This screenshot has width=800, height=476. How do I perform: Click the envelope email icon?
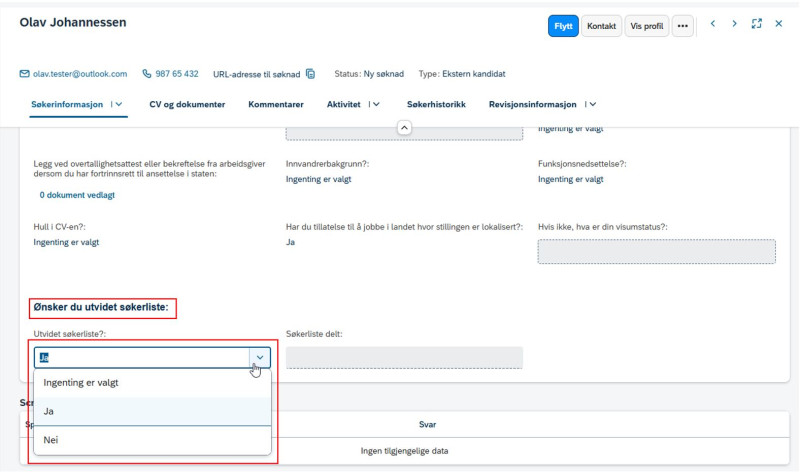click(x=24, y=74)
